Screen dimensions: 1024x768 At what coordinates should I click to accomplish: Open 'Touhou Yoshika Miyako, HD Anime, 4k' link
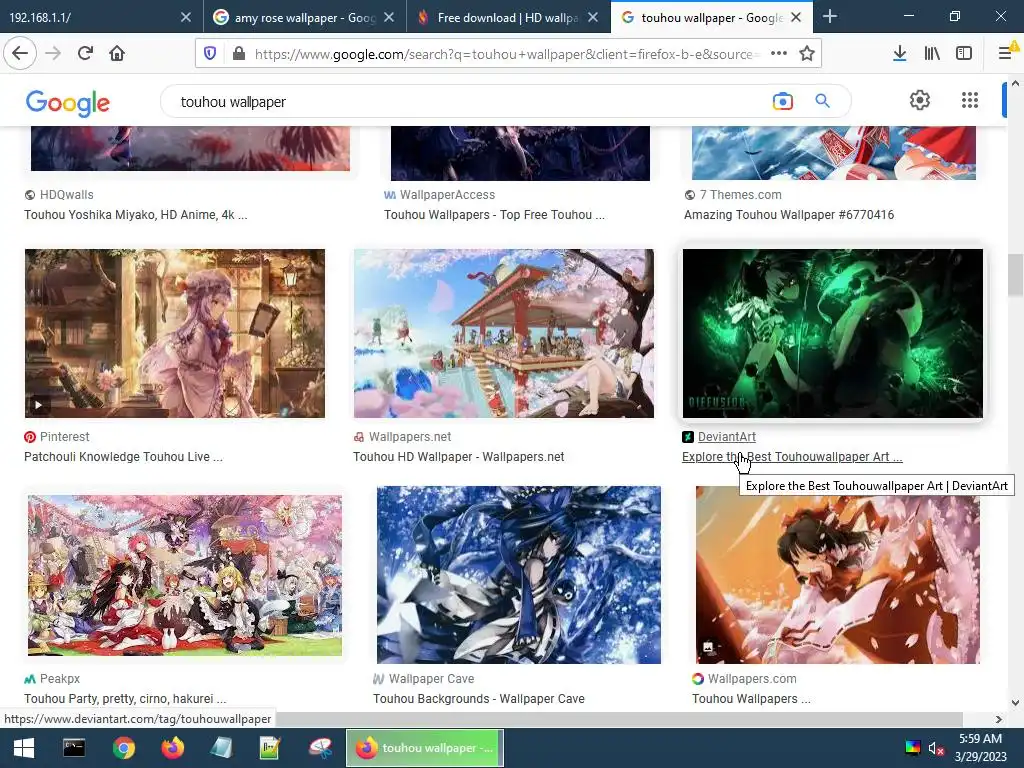136,215
